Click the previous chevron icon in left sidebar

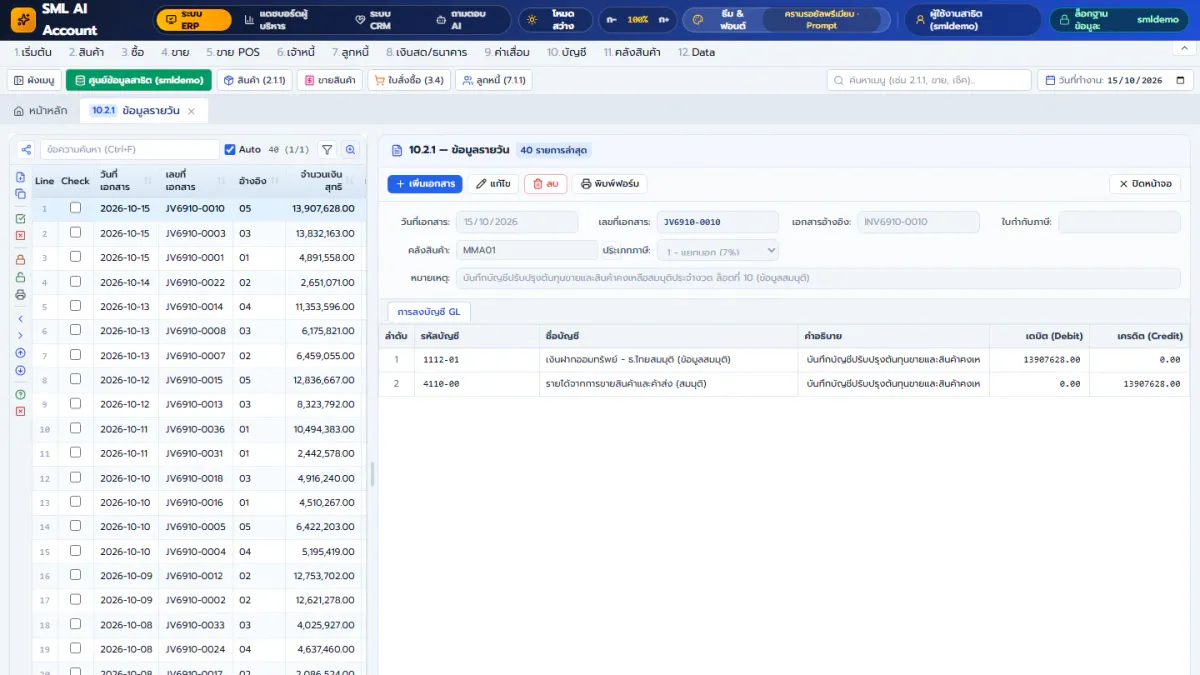pyautogui.click(x=20, y=319)
